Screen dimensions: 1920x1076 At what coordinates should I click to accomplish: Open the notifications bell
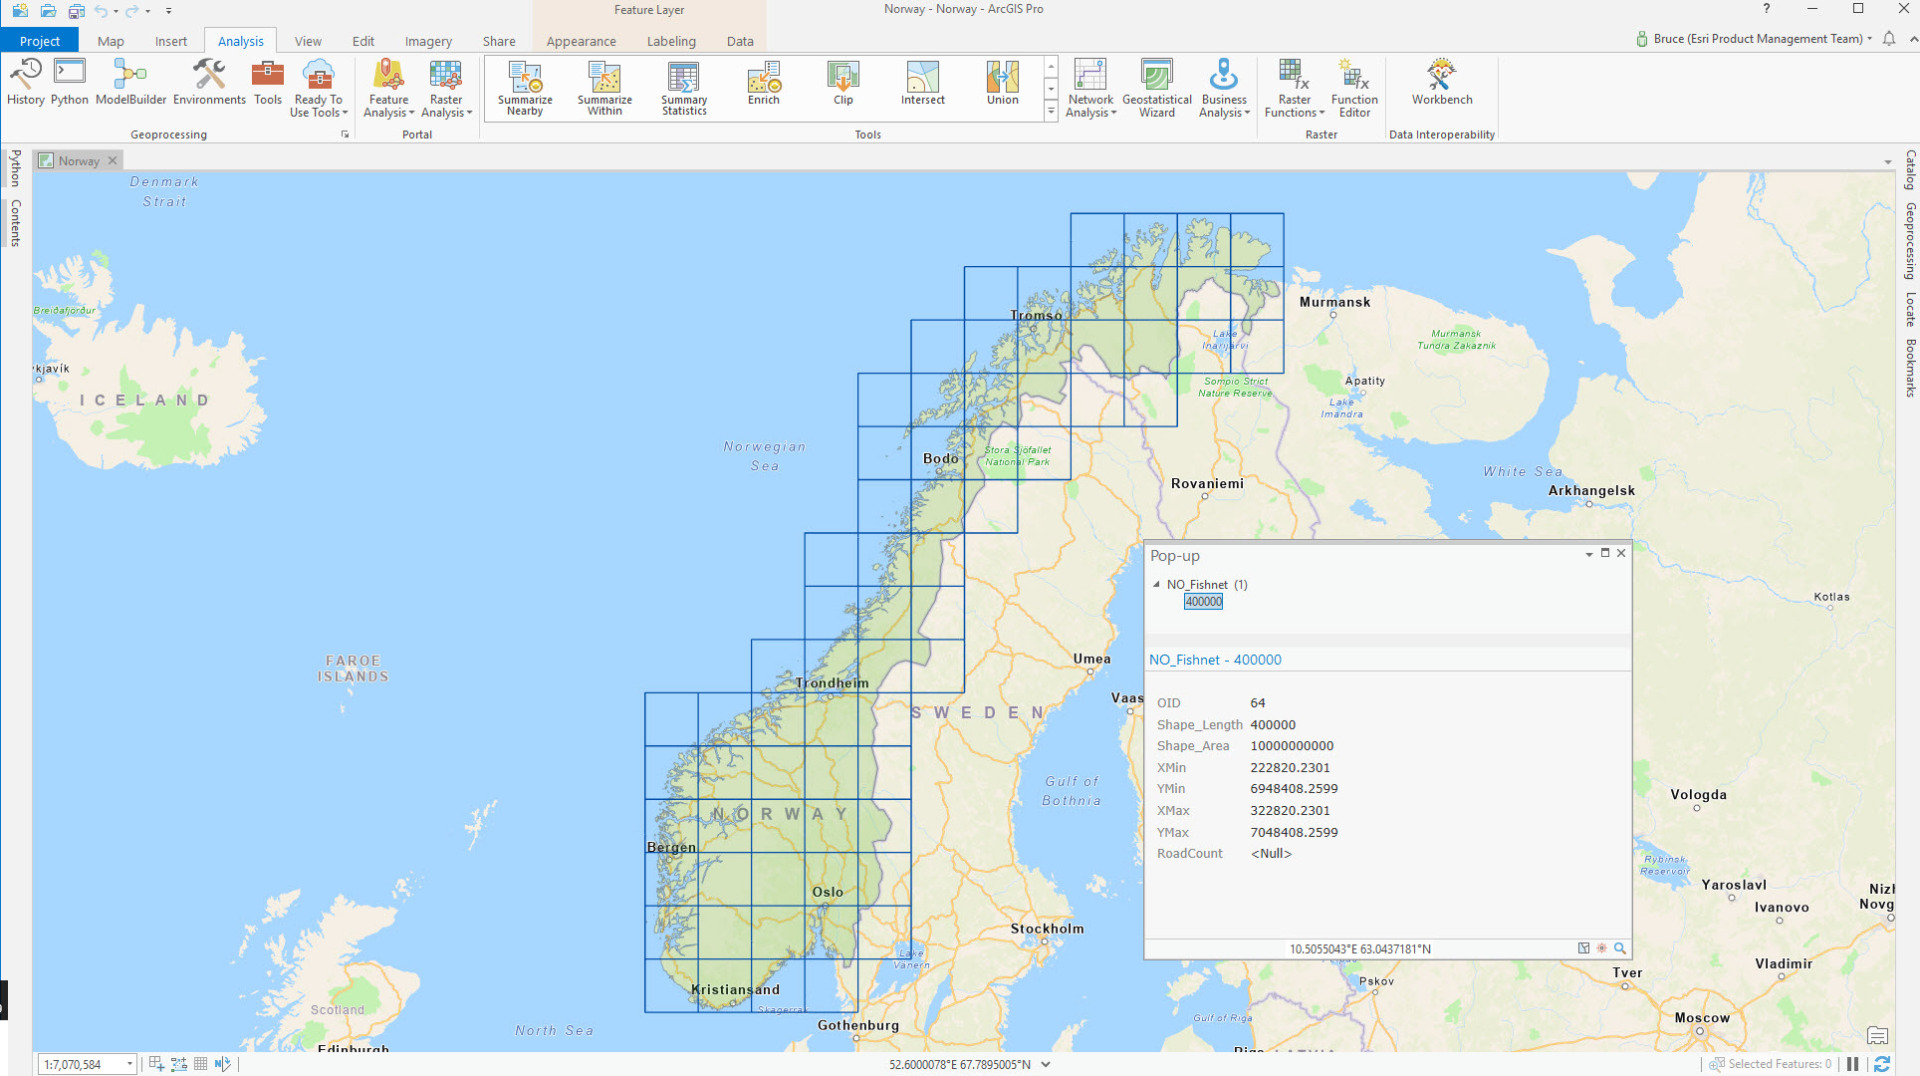tap(1889, 39)
